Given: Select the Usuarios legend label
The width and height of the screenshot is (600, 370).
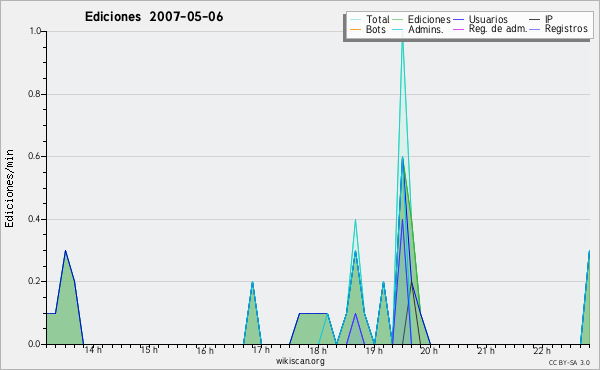Looking at the screenshot, I should coord(488,20).
